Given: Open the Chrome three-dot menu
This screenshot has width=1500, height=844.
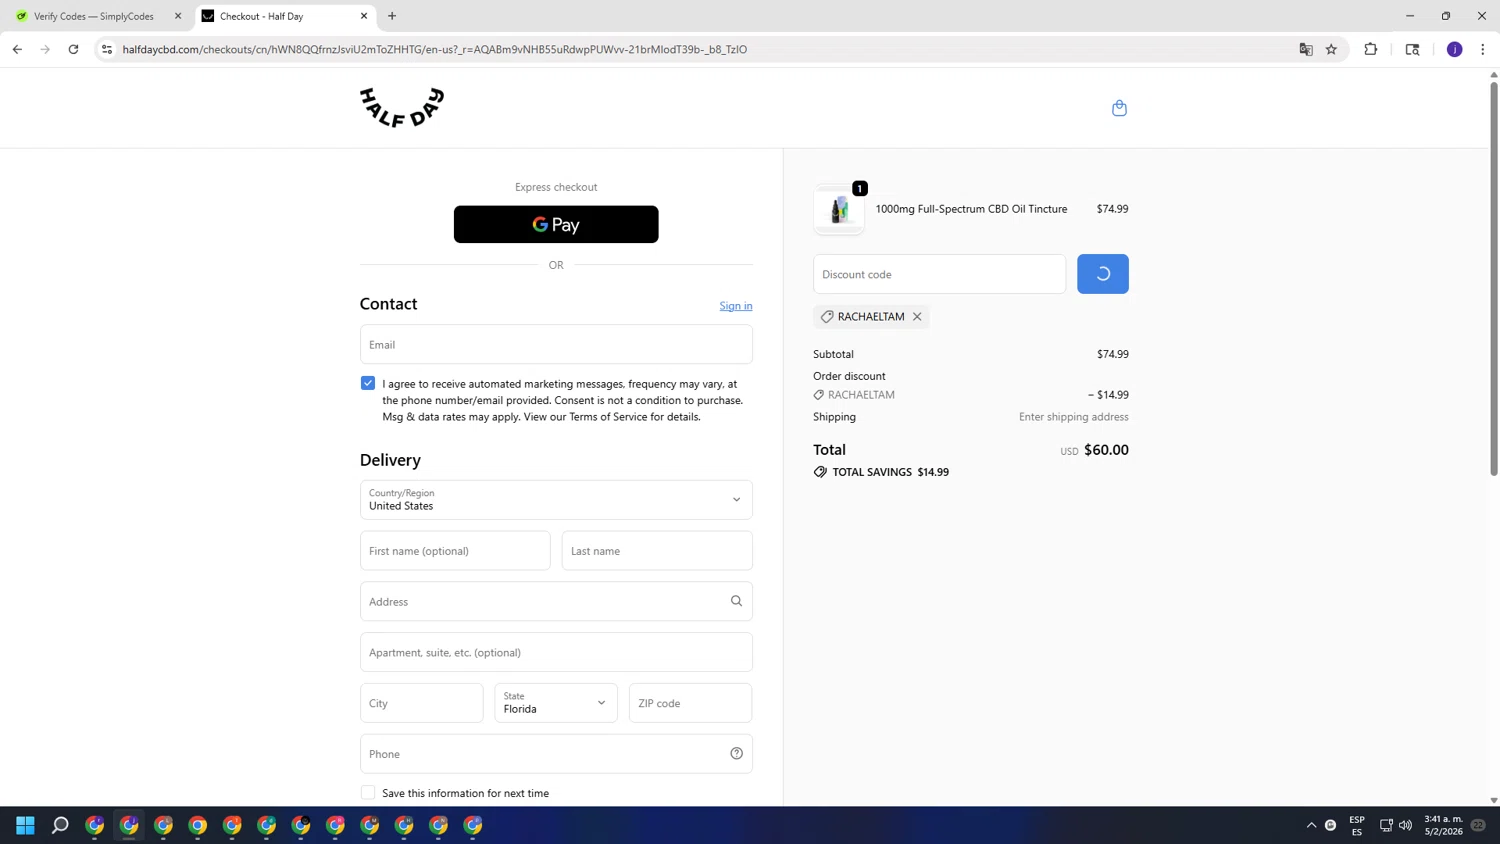Looking at the screenshot, I should click(x=1483, y=49).
